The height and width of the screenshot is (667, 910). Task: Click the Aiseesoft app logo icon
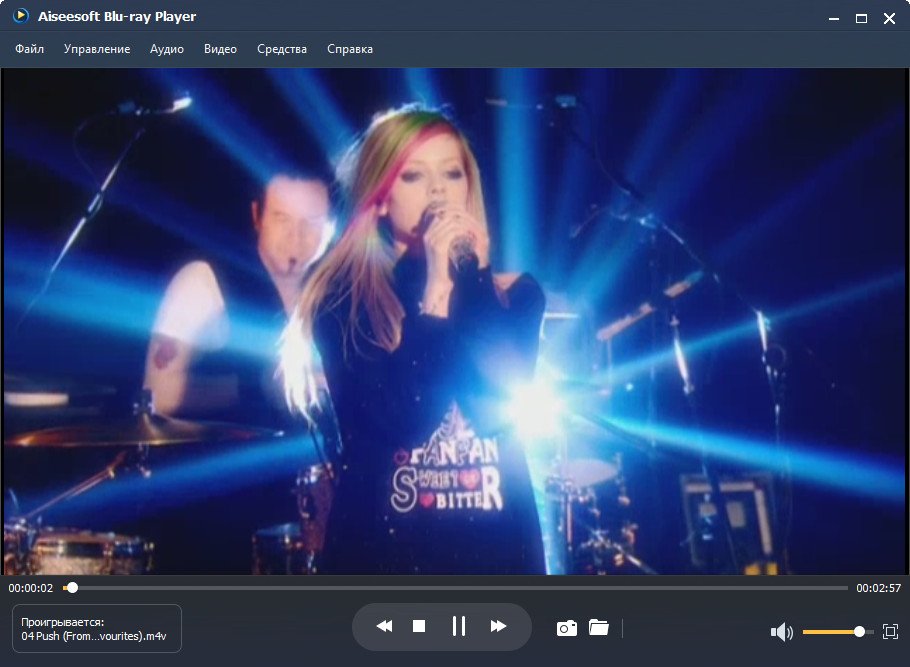[20, 16]
